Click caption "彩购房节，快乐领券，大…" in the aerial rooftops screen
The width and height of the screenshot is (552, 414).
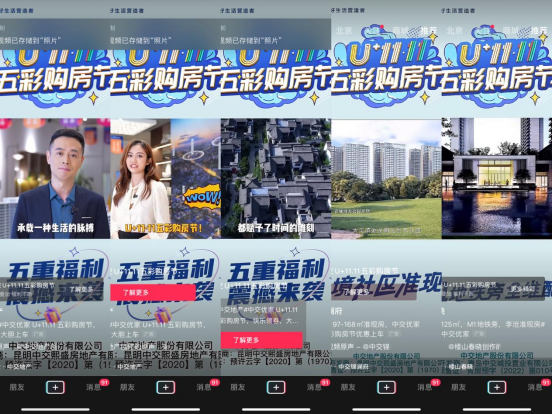click(260, 321)
